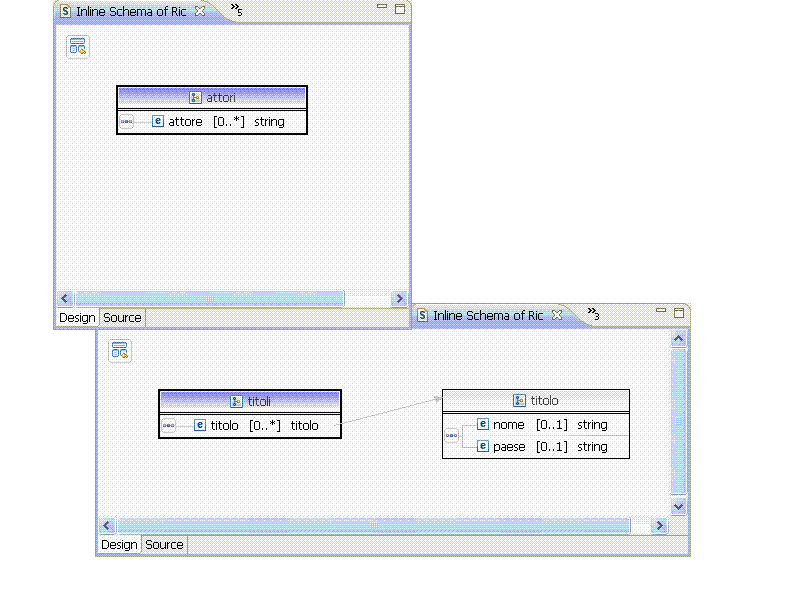Switch to the Design tab in titoli editor
The height and width of the screenshot is (610, 800).
[x=119, y=545]
